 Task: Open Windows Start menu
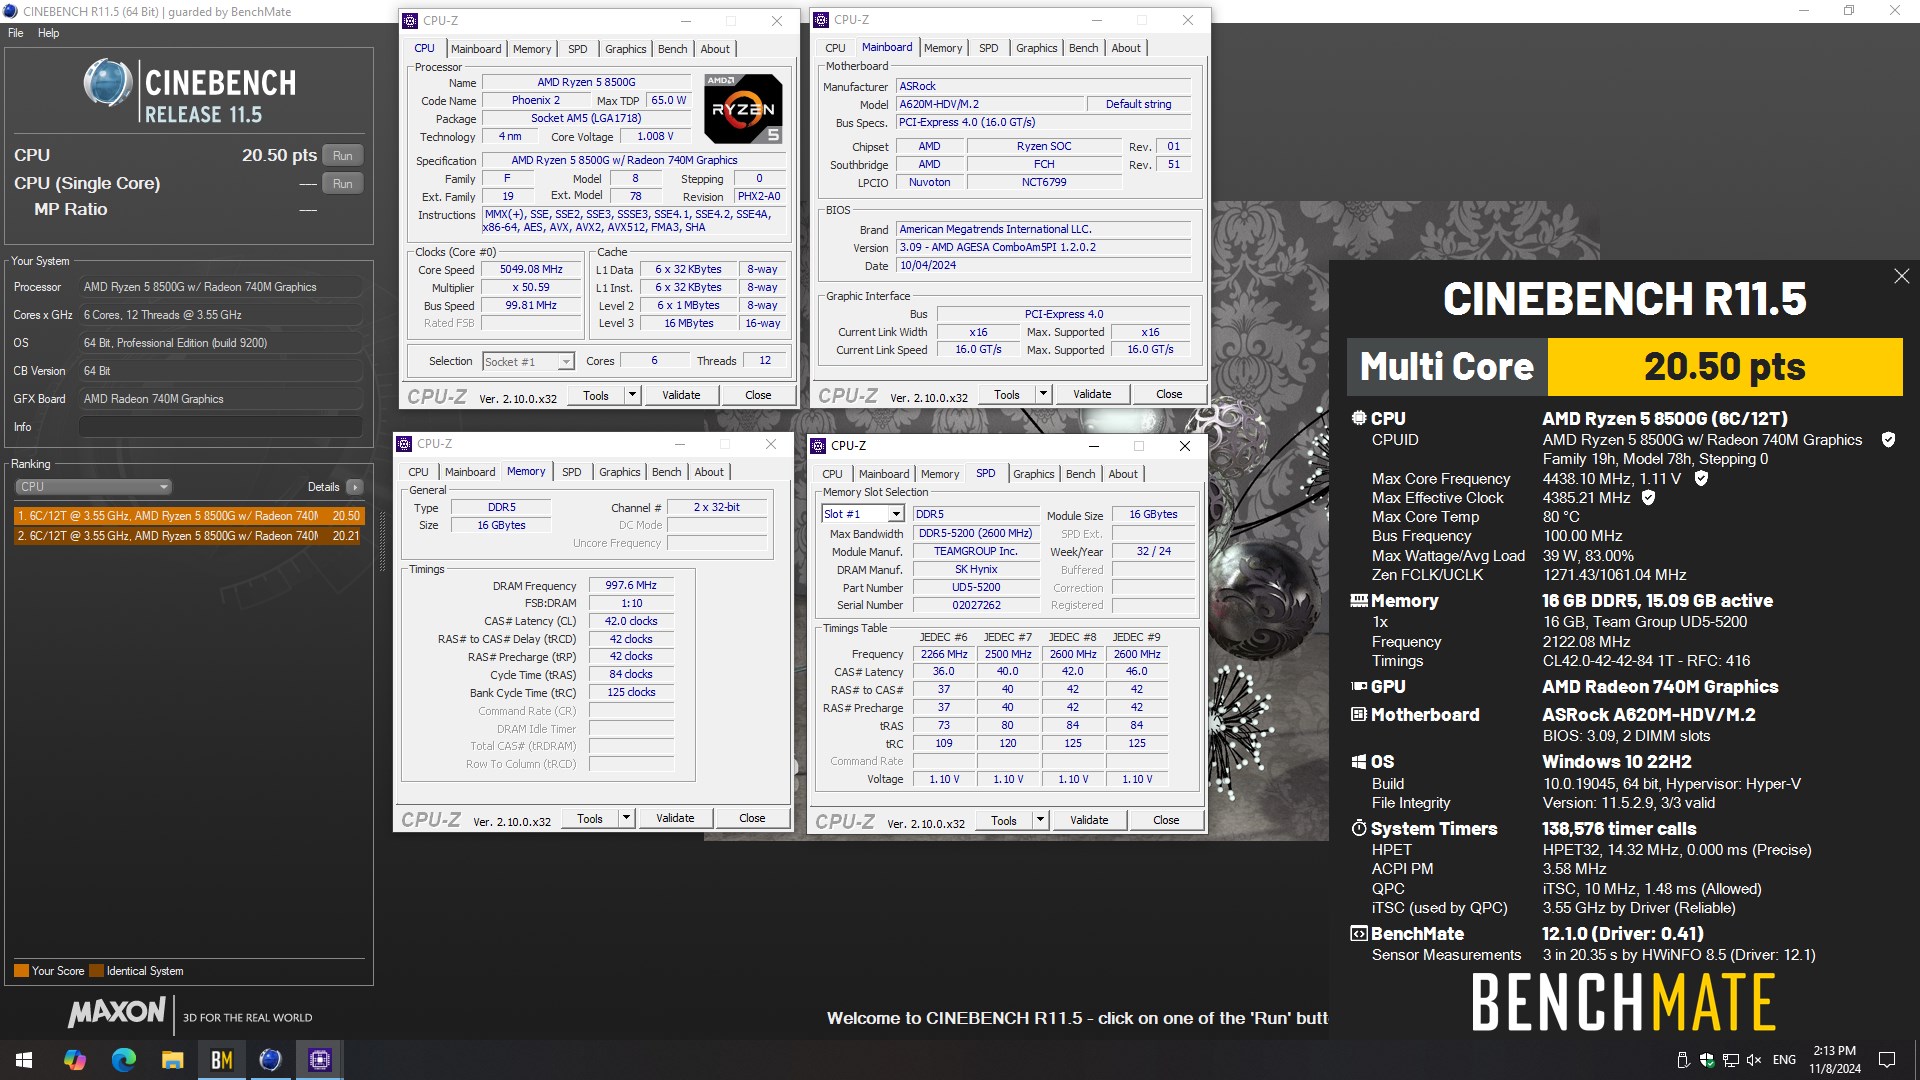(24, 1059)
